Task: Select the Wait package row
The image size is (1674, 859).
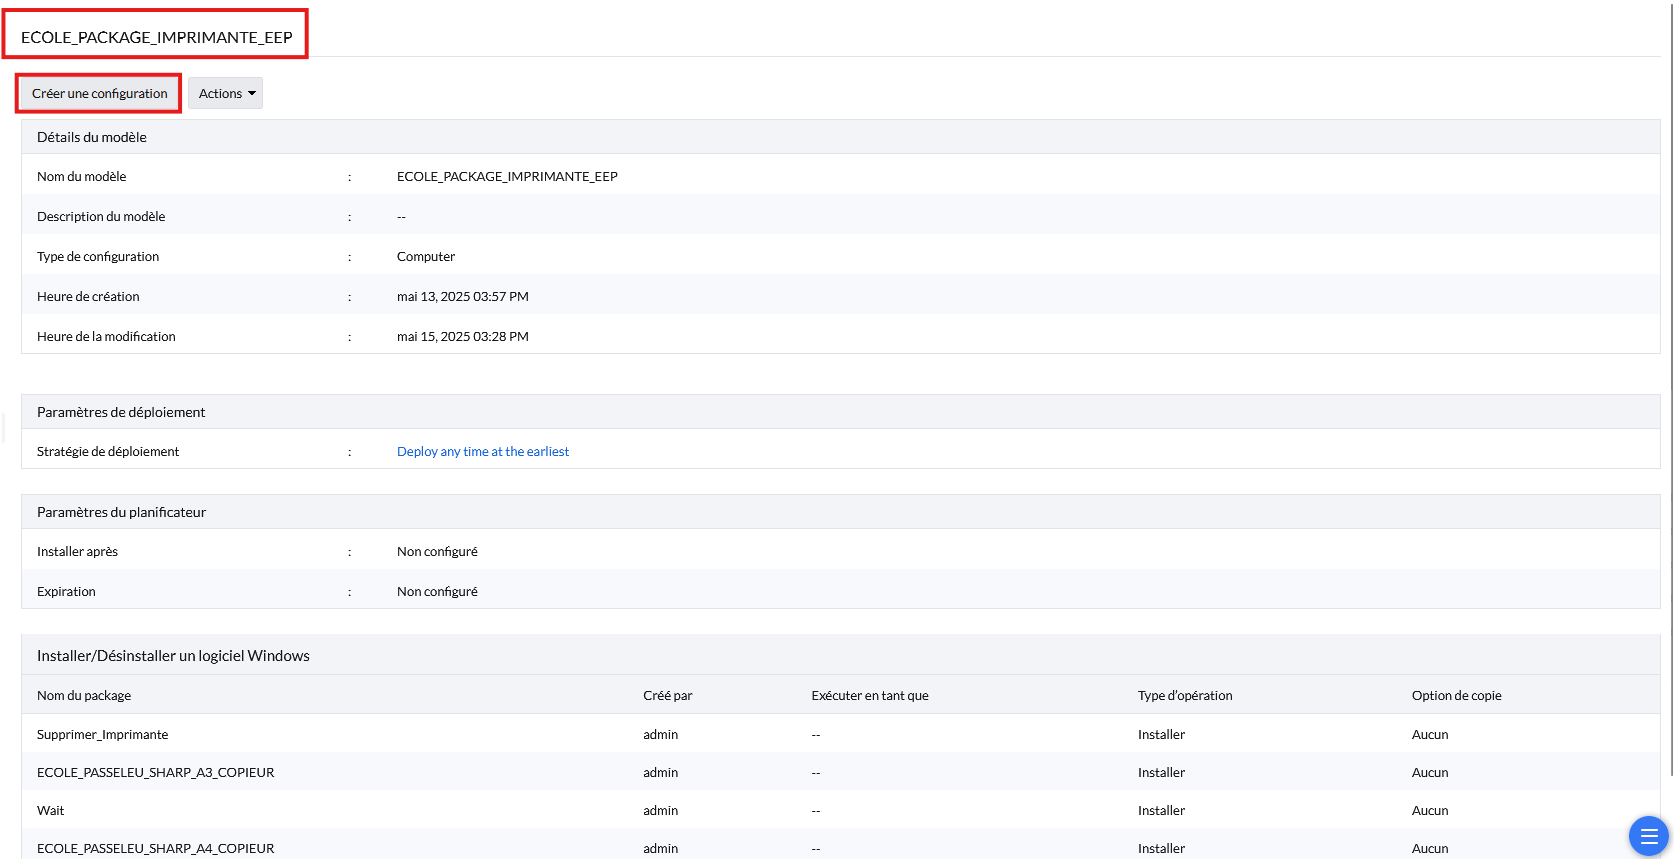Action: pos(841,810)
